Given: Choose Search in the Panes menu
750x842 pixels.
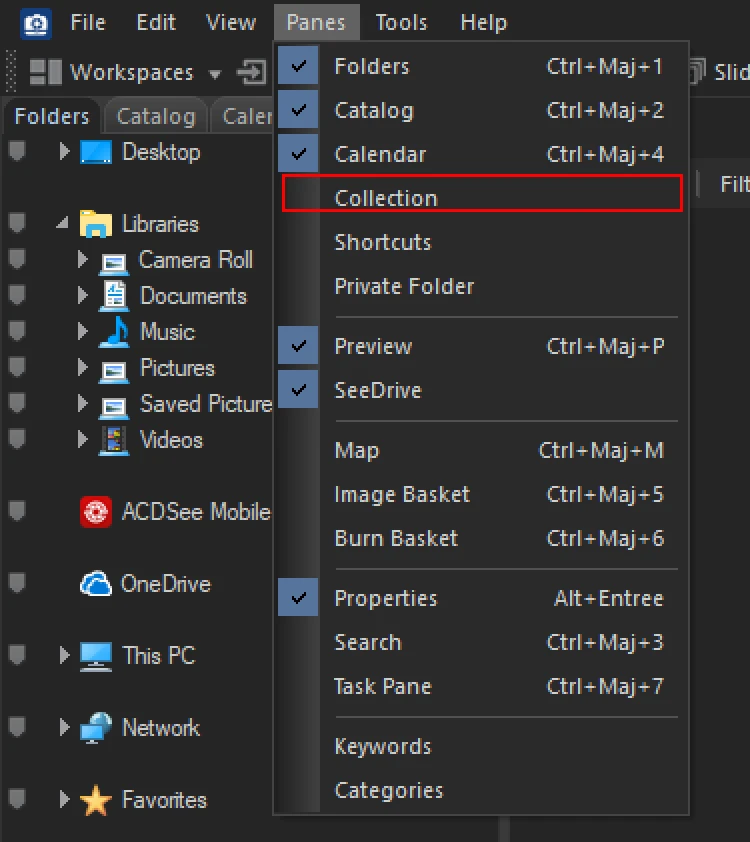Looking at the screenshot, I should (x=482, y=642).
